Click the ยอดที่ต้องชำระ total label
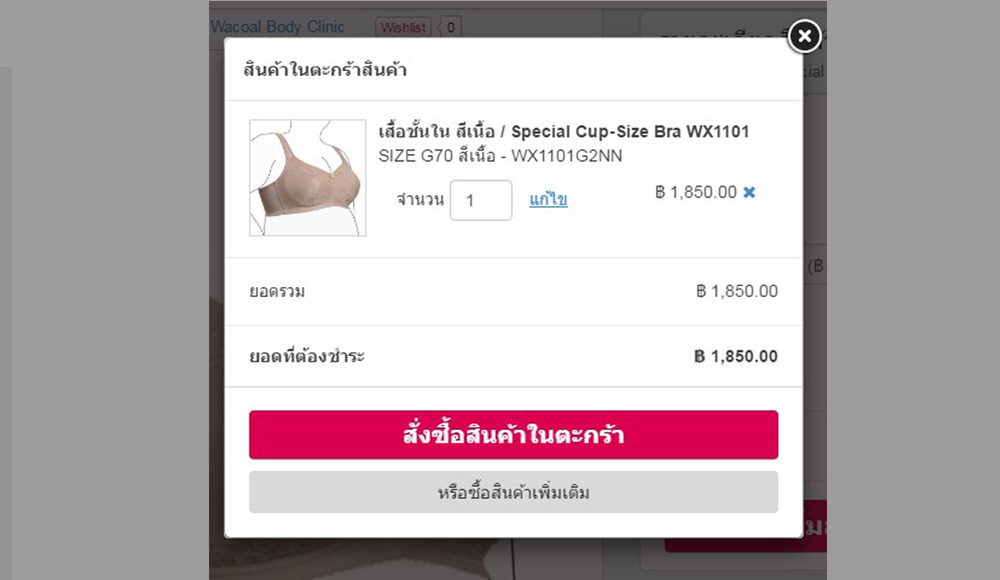Screen dimensions: 1000x580 pyautogui.click(x=307, y=356)
